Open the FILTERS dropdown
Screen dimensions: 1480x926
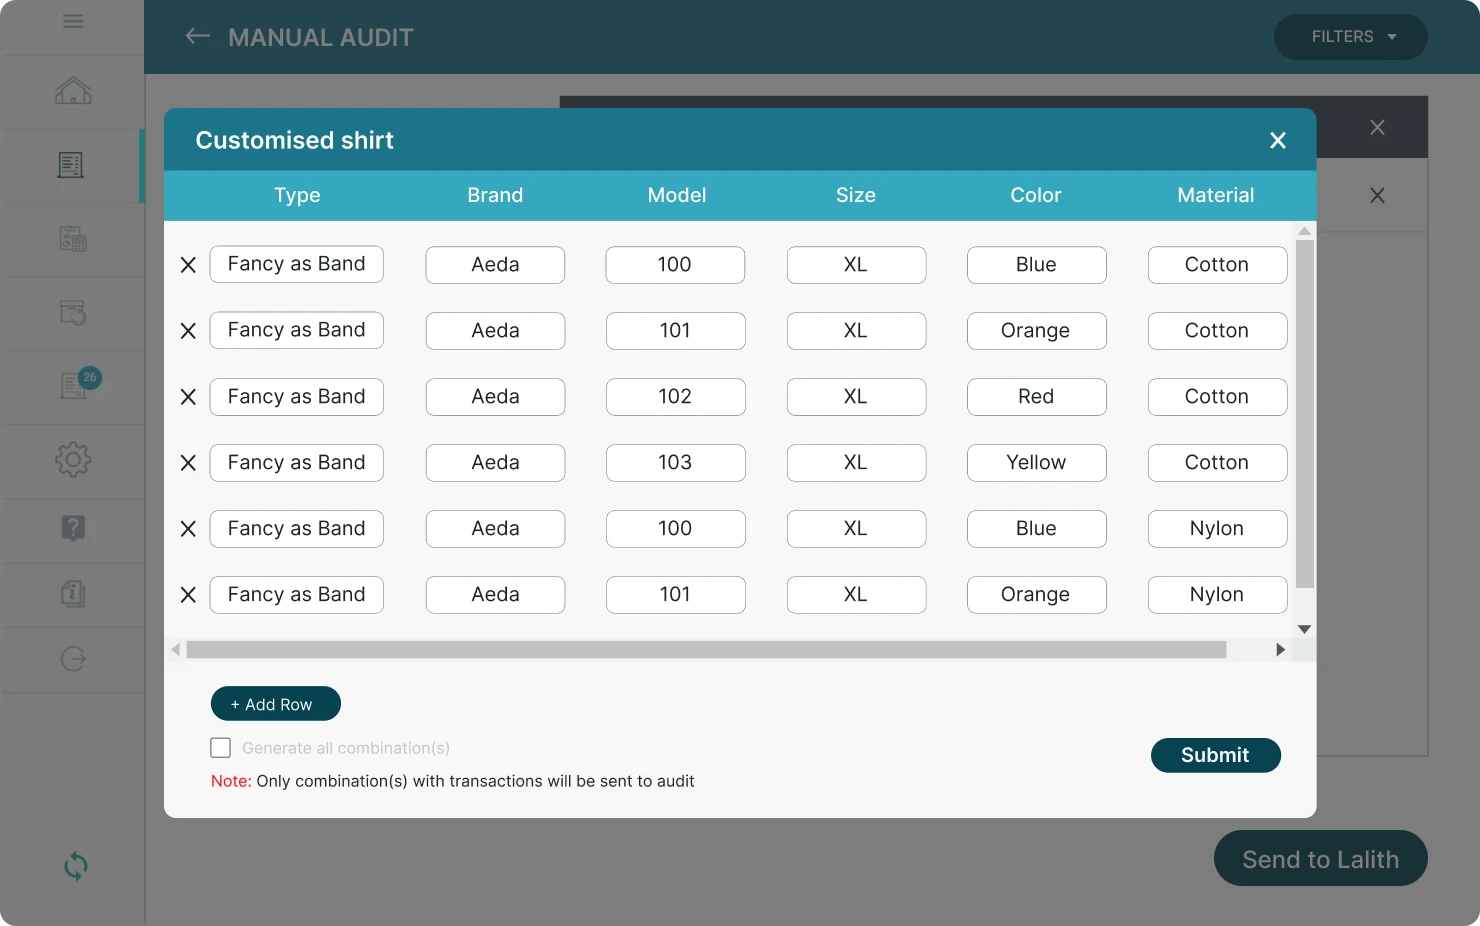pyautogui.click(x=1350, y=36)
